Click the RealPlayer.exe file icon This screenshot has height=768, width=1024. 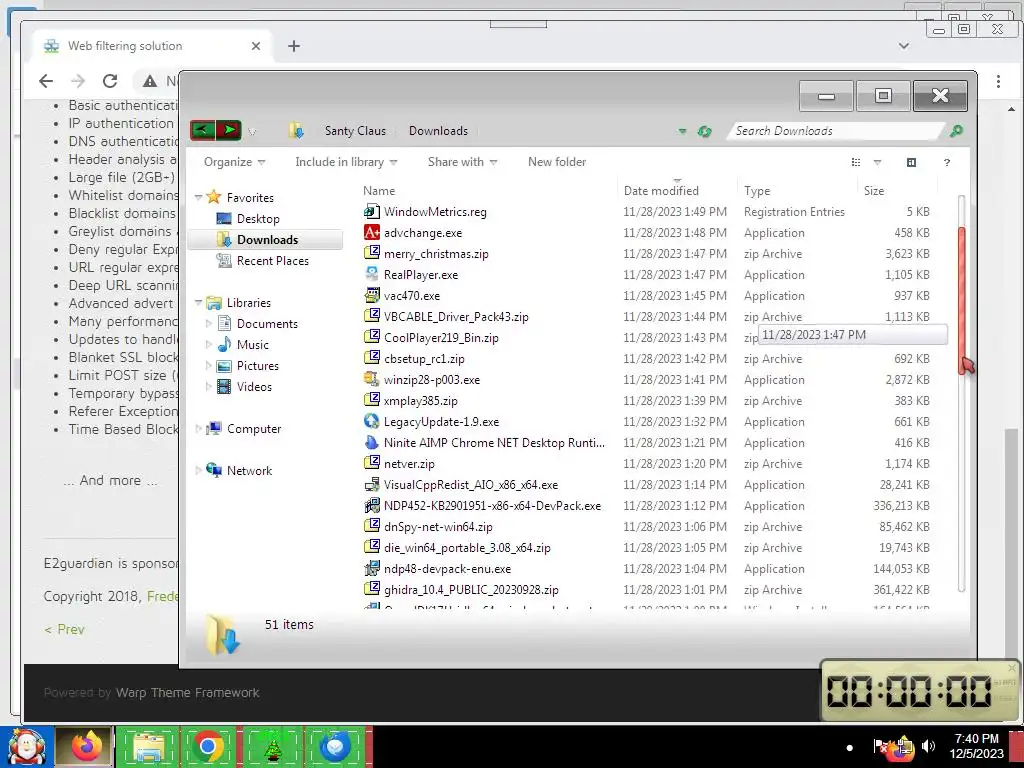[372, 274]
